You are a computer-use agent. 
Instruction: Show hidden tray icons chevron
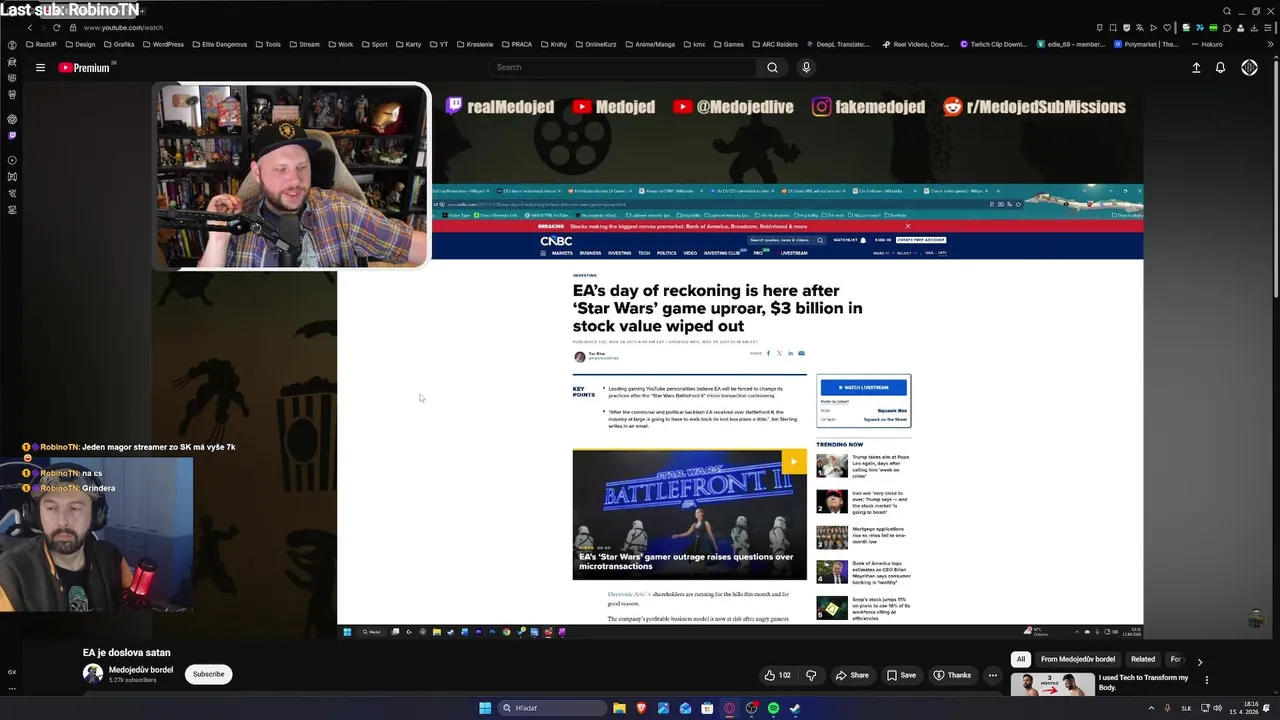click(x=1149, y=708)
